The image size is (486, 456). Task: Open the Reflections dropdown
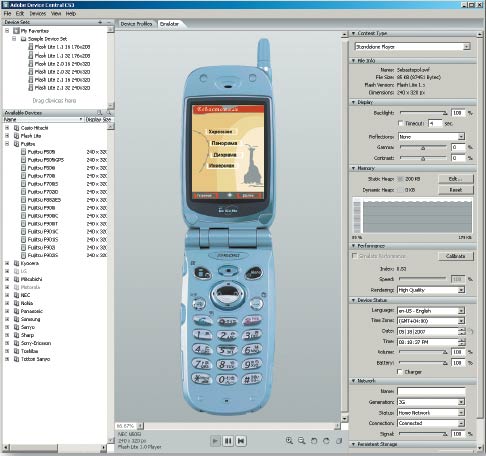[461, 137]
